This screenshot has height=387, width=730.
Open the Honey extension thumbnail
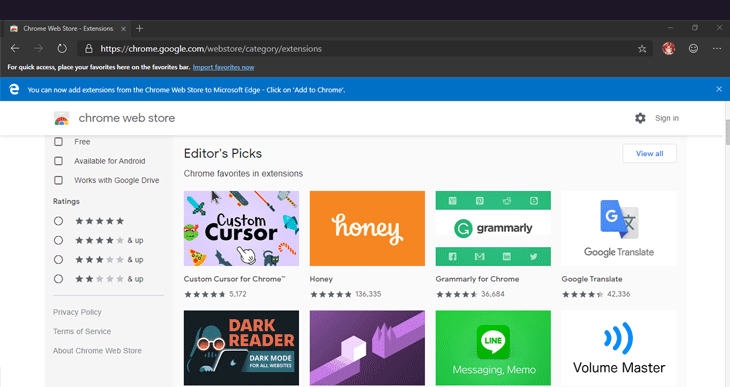point(367,228)
